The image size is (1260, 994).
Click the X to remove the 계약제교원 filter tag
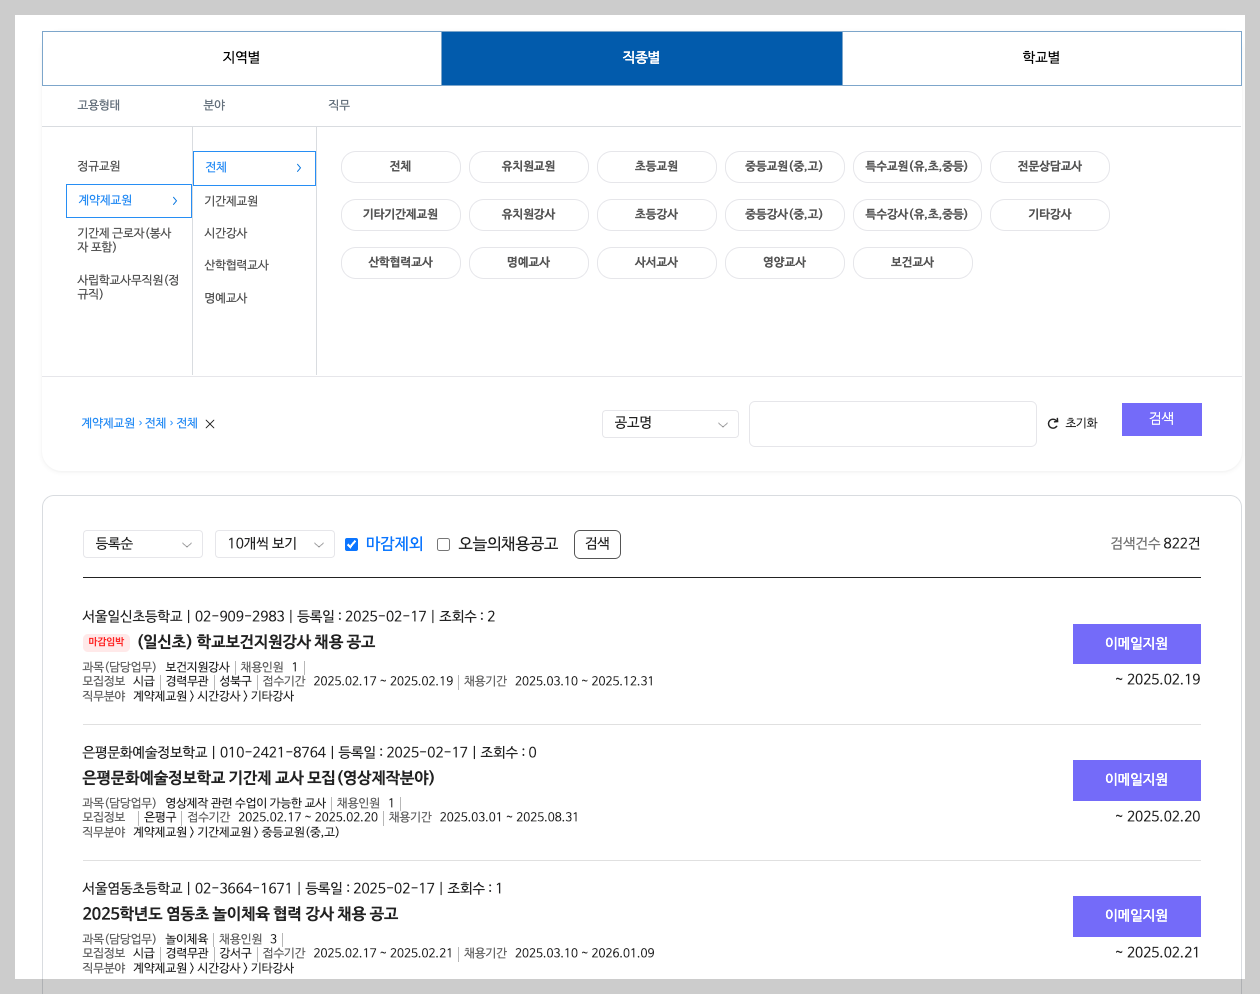(x=209, y=423)
